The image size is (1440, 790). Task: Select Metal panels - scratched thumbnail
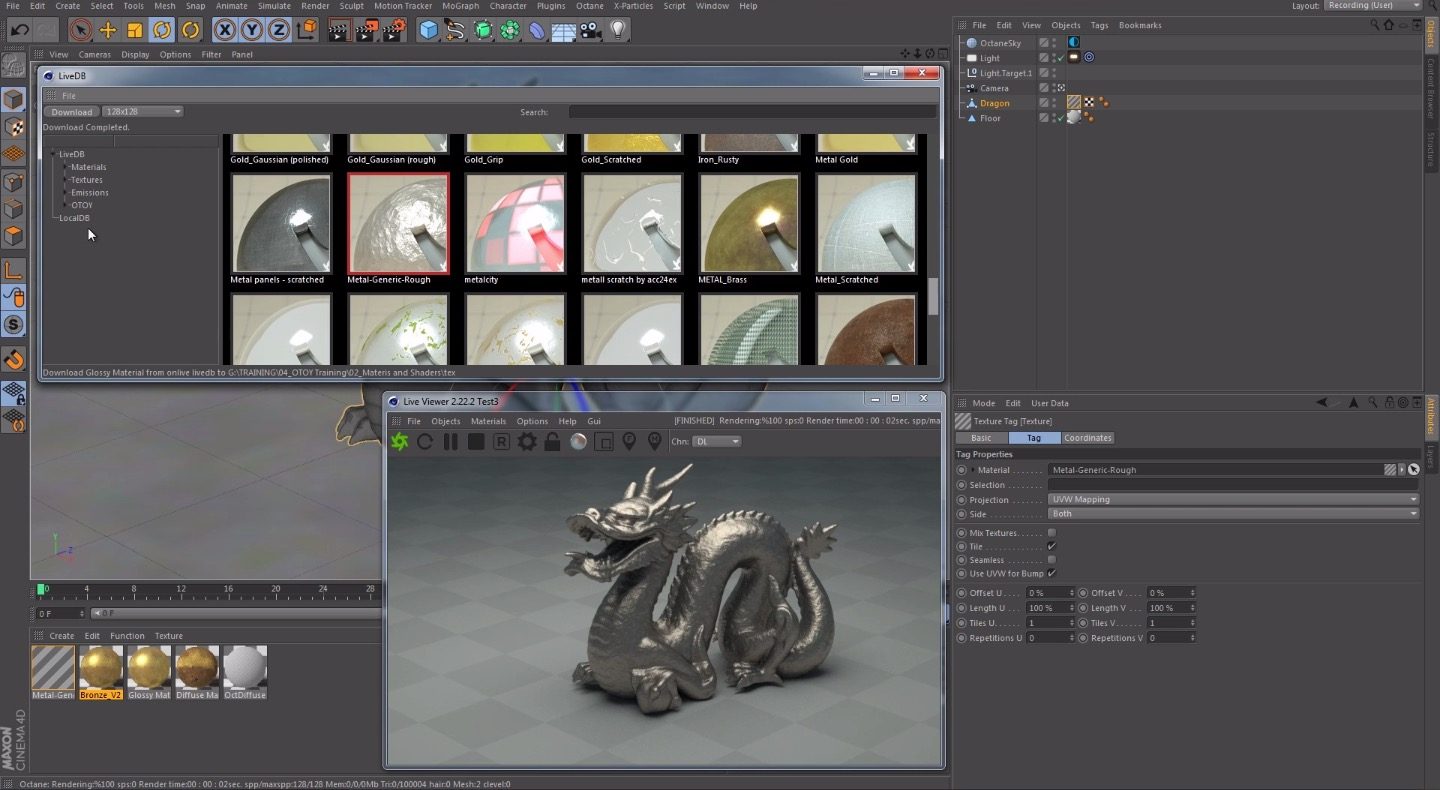tap(281, 224)
